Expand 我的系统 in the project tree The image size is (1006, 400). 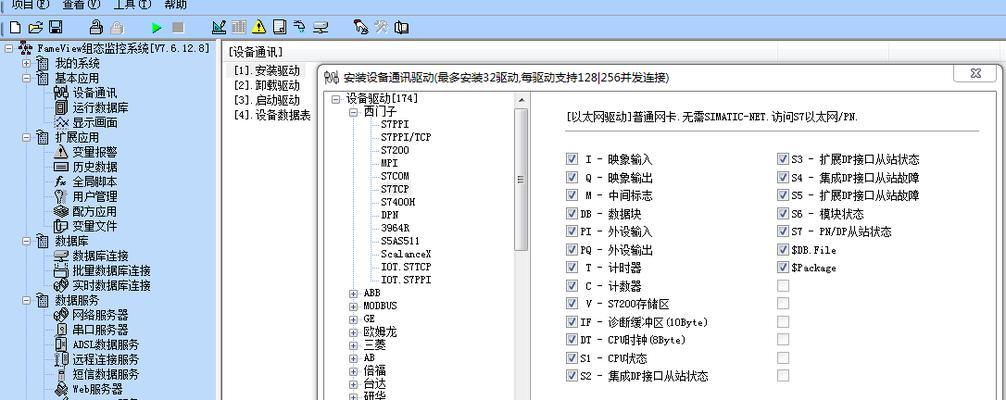pos(26,64)
